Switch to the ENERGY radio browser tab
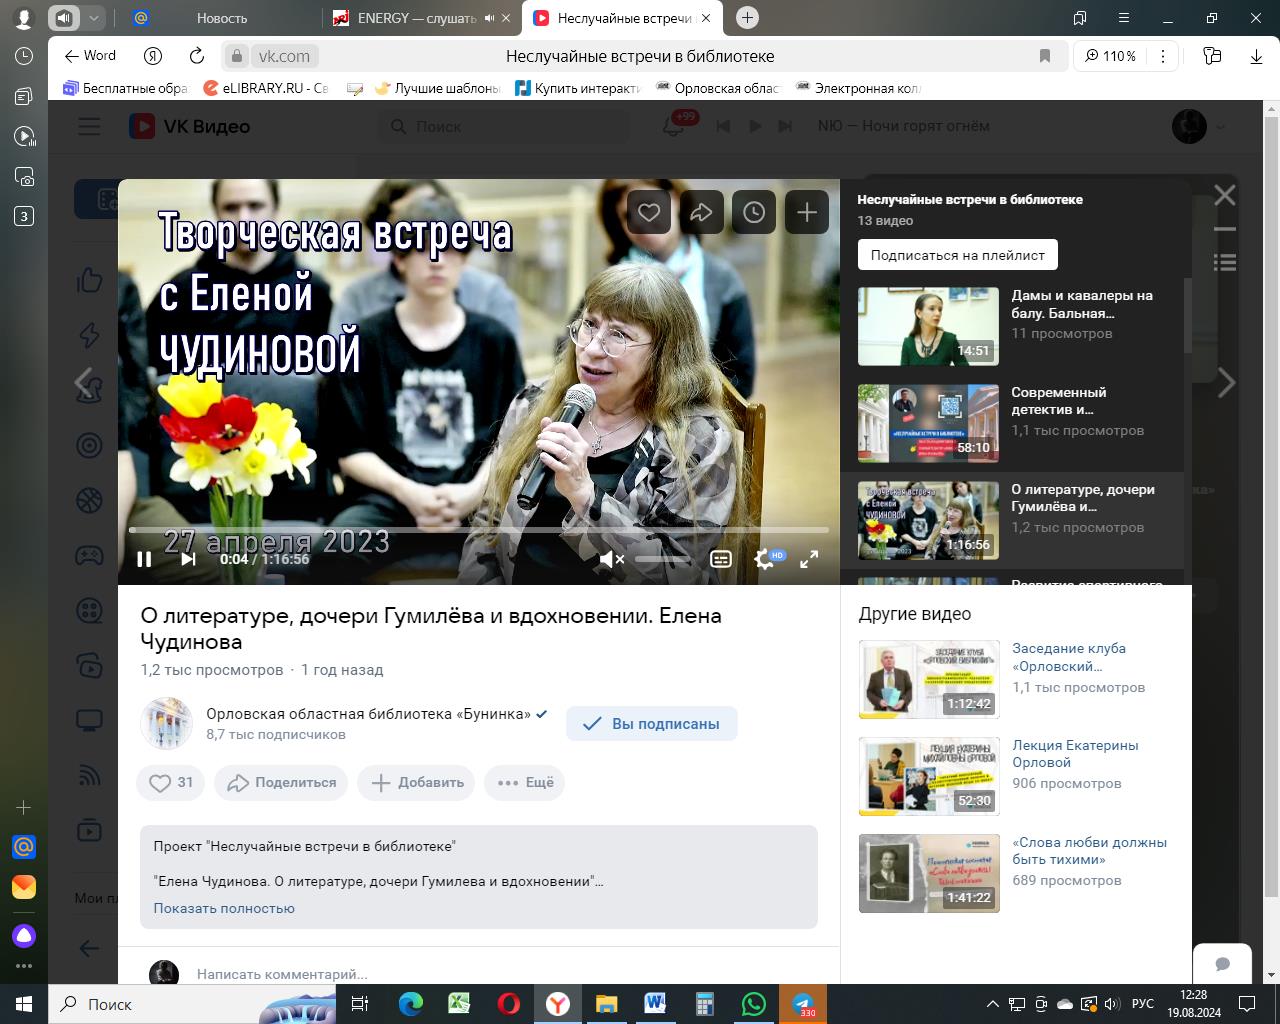 click(x=415, y=18)
